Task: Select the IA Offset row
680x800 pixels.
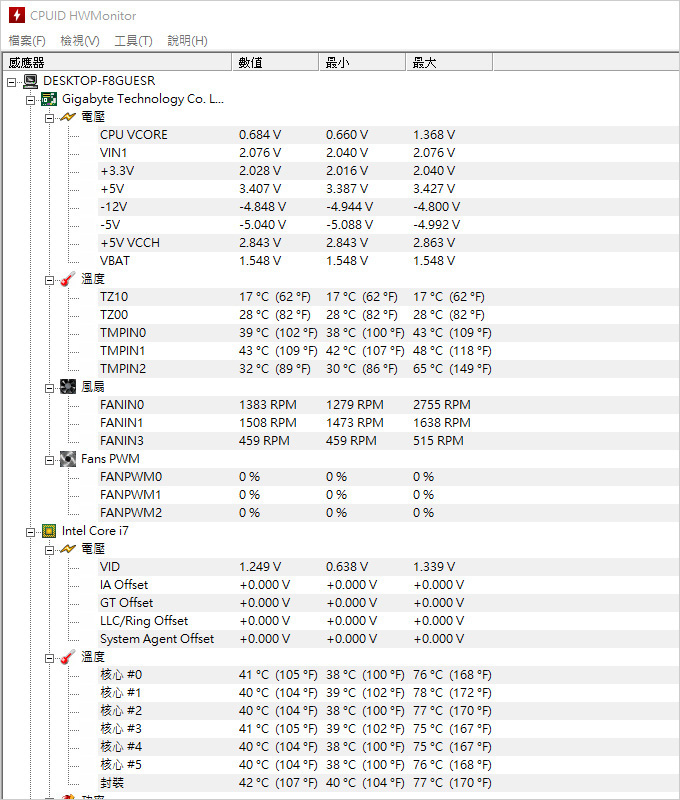Action: 388,585
